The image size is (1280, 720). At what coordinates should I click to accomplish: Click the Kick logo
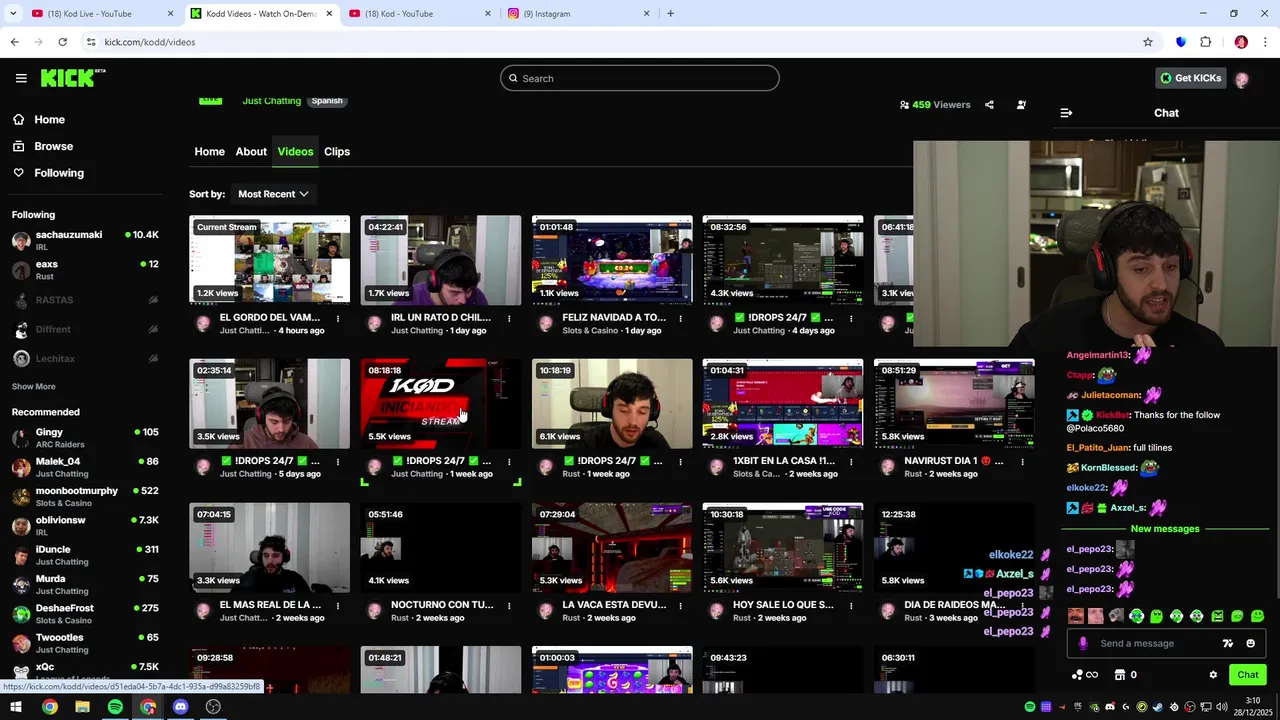point(72,78)
